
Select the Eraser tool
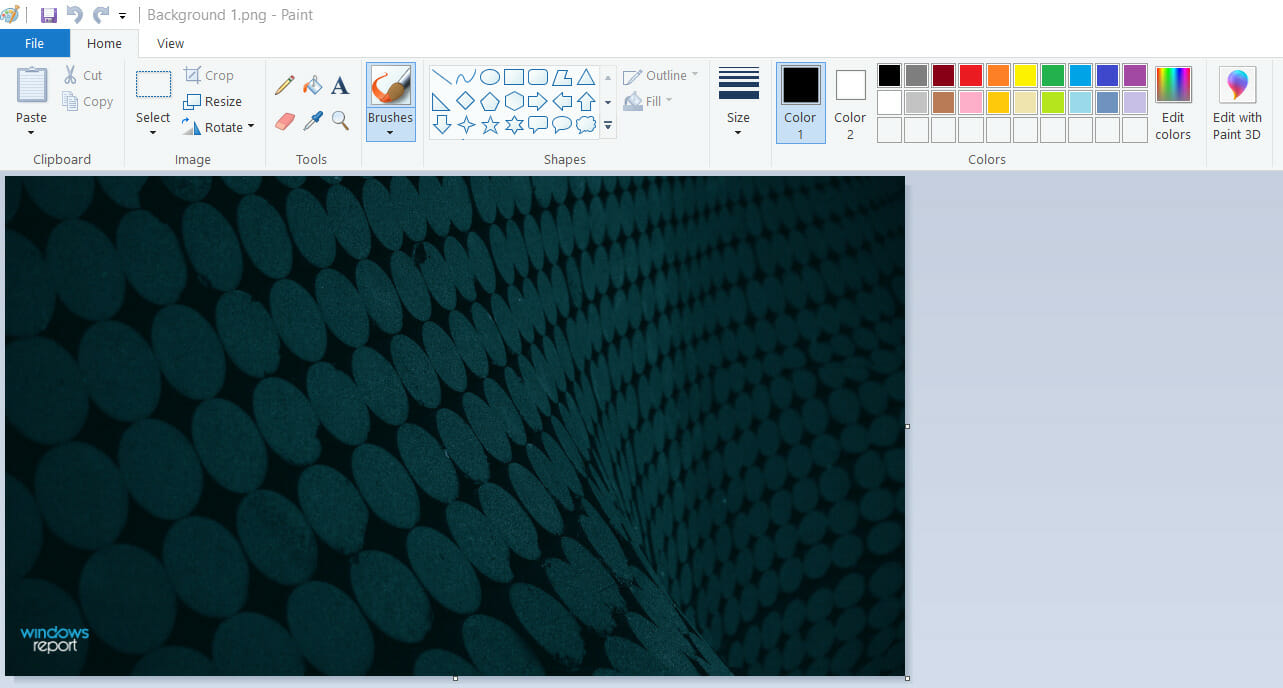point(285,121)
